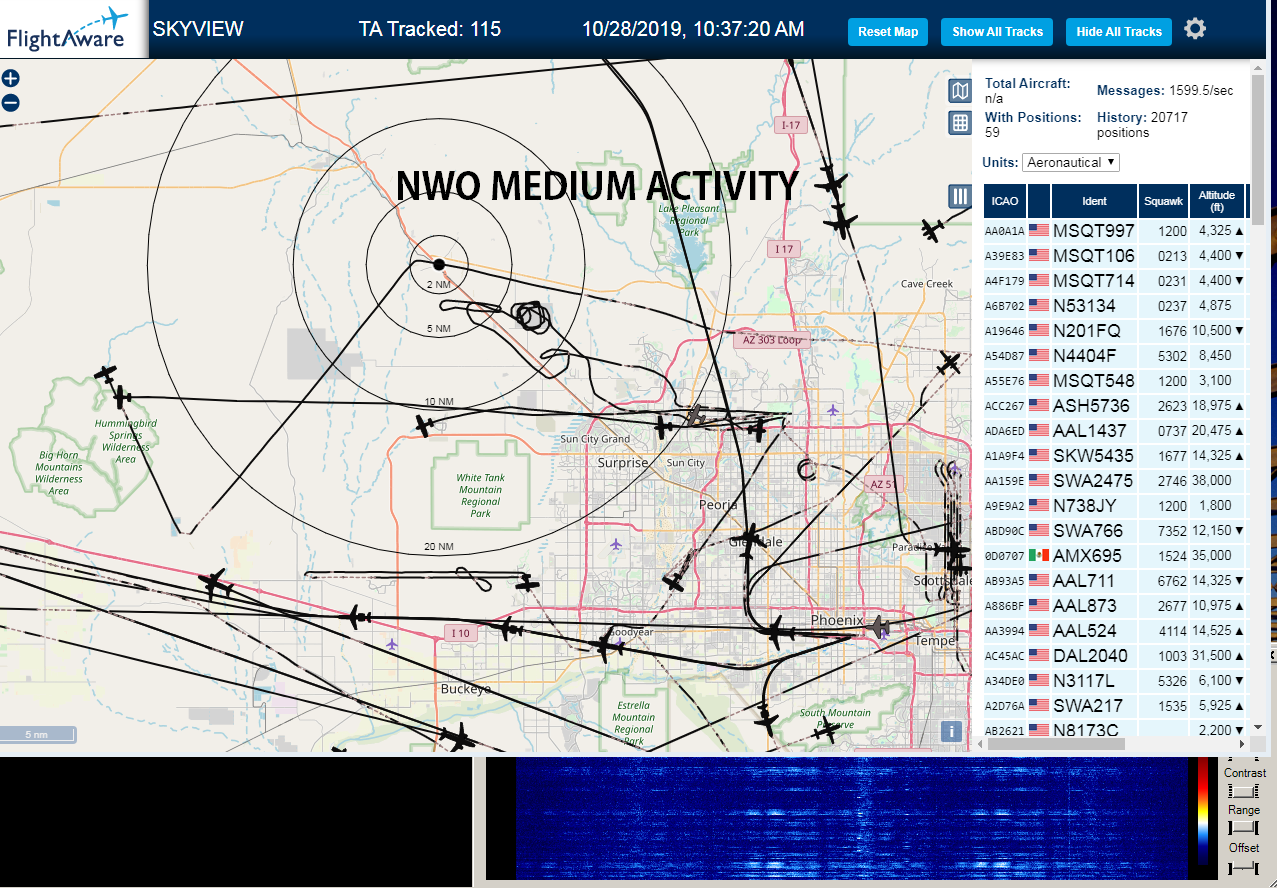Viewport: 1277px width, 889px height.
Task: Open the map layer switcher icon
Action: [x=960, y=92]
